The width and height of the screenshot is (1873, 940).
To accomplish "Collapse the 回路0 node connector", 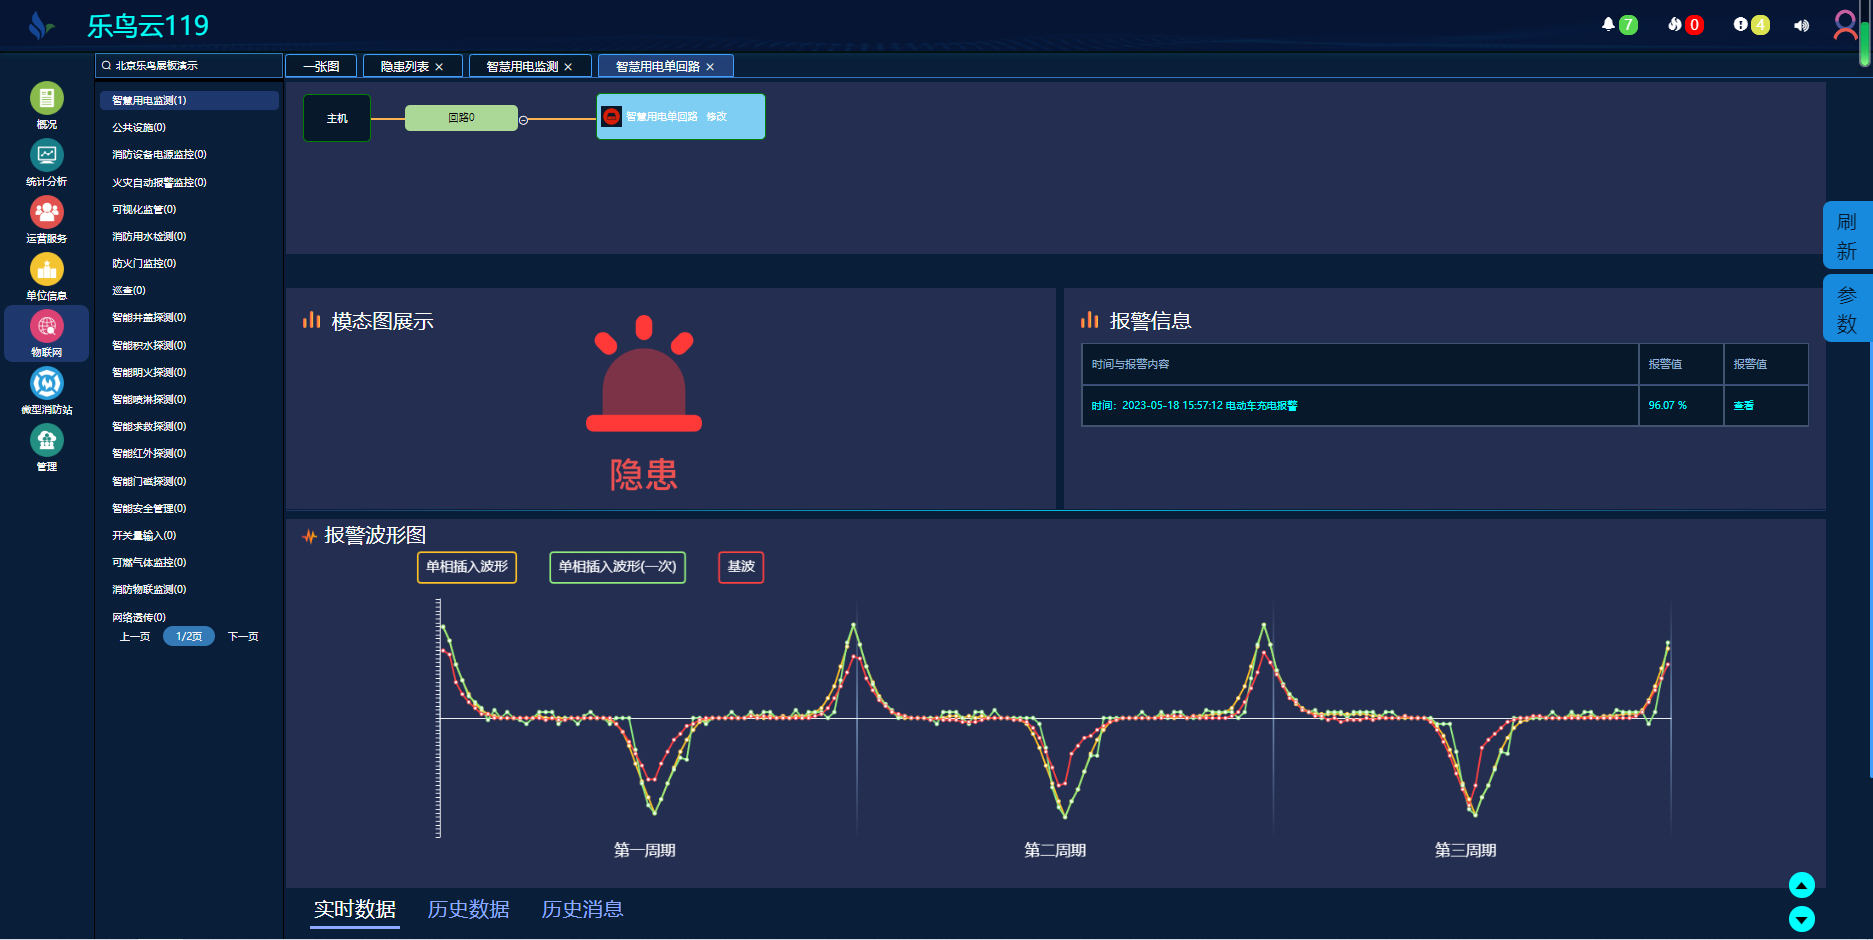I will pyautogui.click(x=523, y=120).
